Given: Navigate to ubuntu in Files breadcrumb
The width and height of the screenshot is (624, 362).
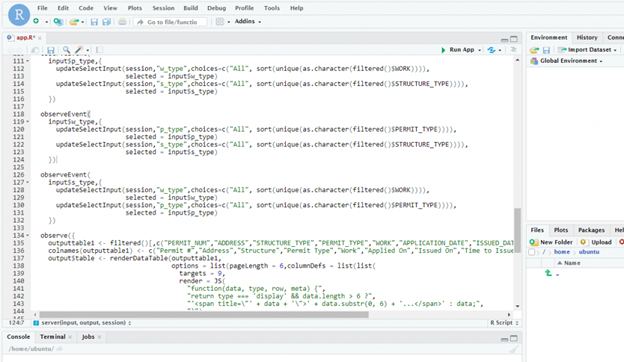Looking at the screenshot, I should point(589,252).
